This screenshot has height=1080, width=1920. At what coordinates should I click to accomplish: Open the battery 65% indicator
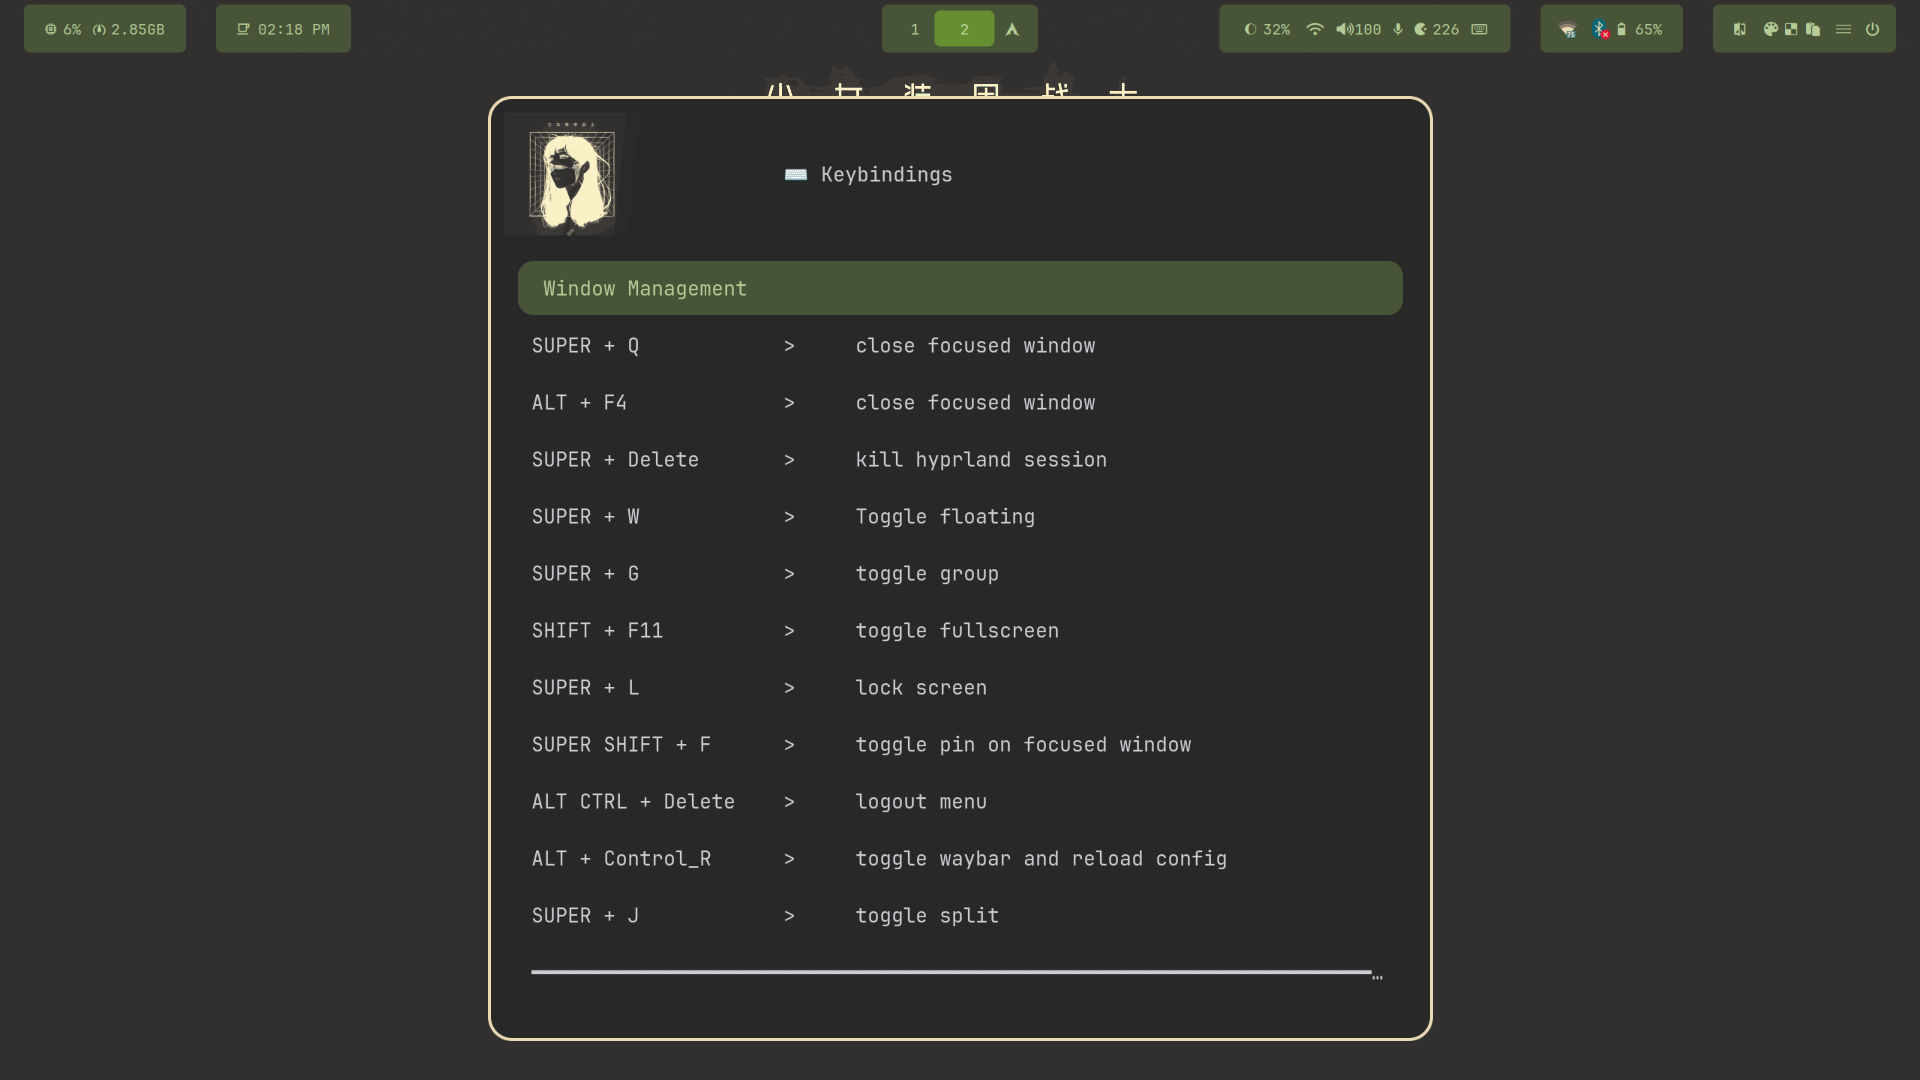[x=1640, y=29]
